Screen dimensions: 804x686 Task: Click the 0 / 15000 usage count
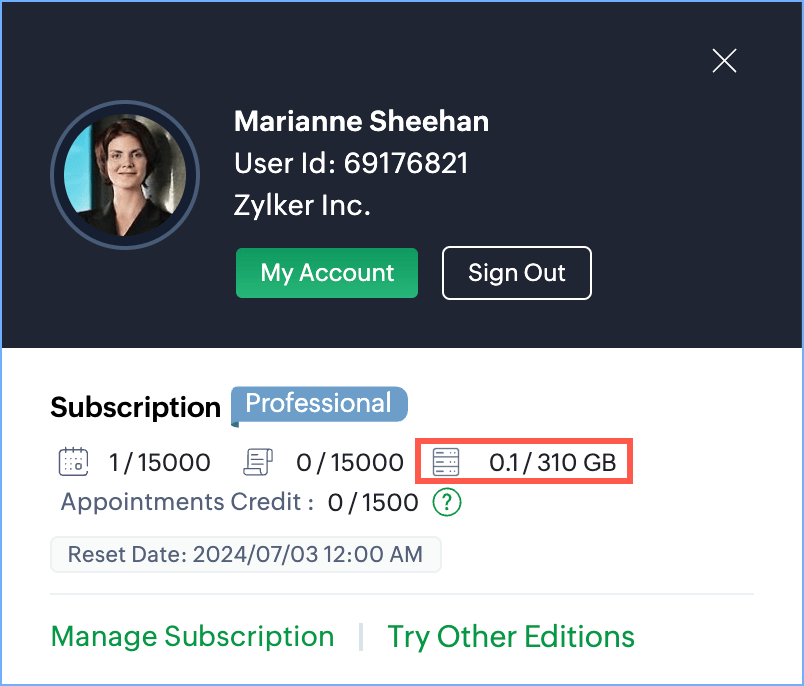pos(349,462)
